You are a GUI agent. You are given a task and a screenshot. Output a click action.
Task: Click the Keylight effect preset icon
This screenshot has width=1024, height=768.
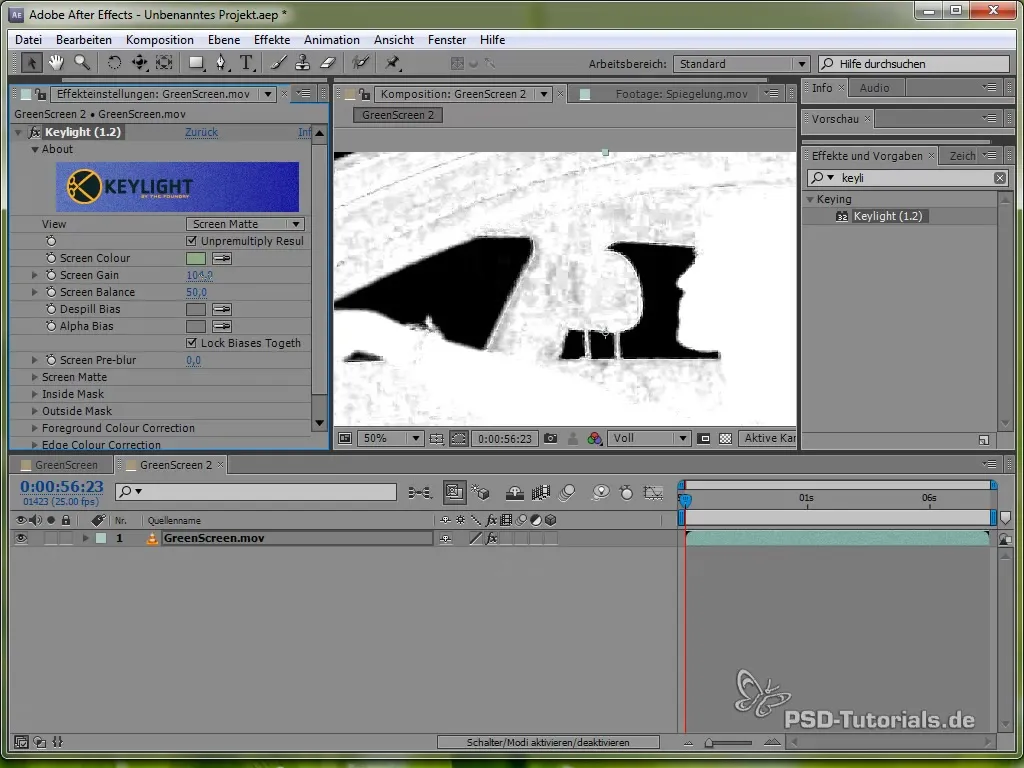[842, 216]
